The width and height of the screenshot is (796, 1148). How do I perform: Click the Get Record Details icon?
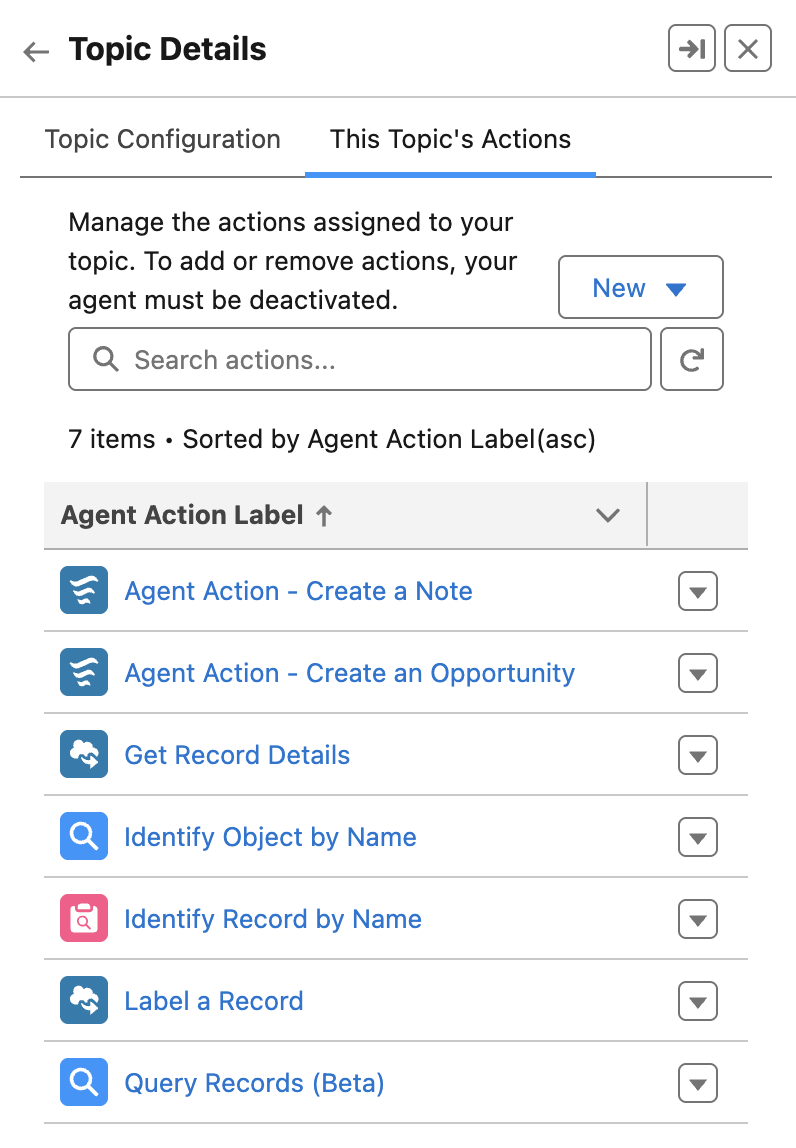[84, 755]
